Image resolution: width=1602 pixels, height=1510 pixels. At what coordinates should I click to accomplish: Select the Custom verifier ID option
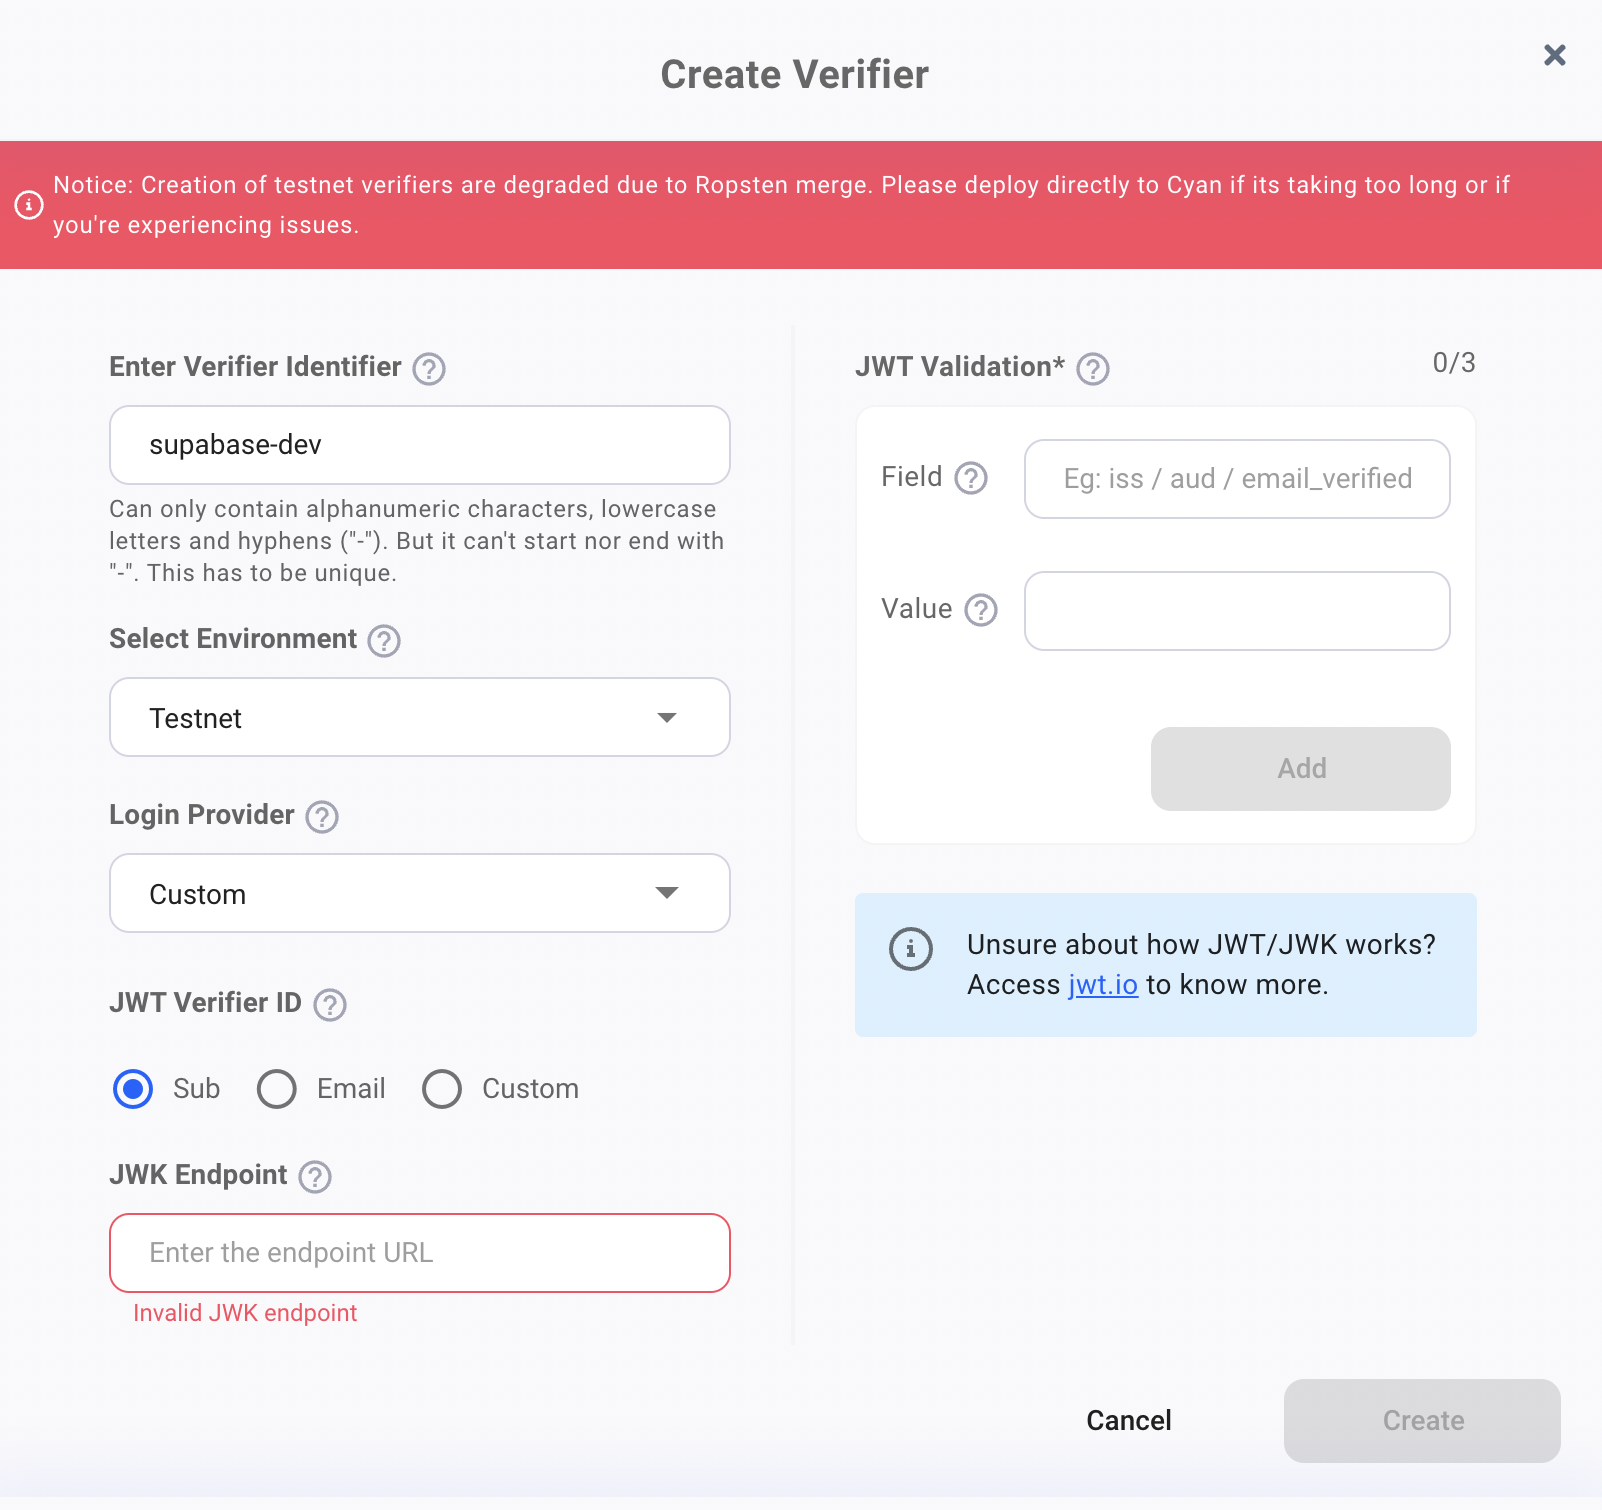[x=442, y=1089]
